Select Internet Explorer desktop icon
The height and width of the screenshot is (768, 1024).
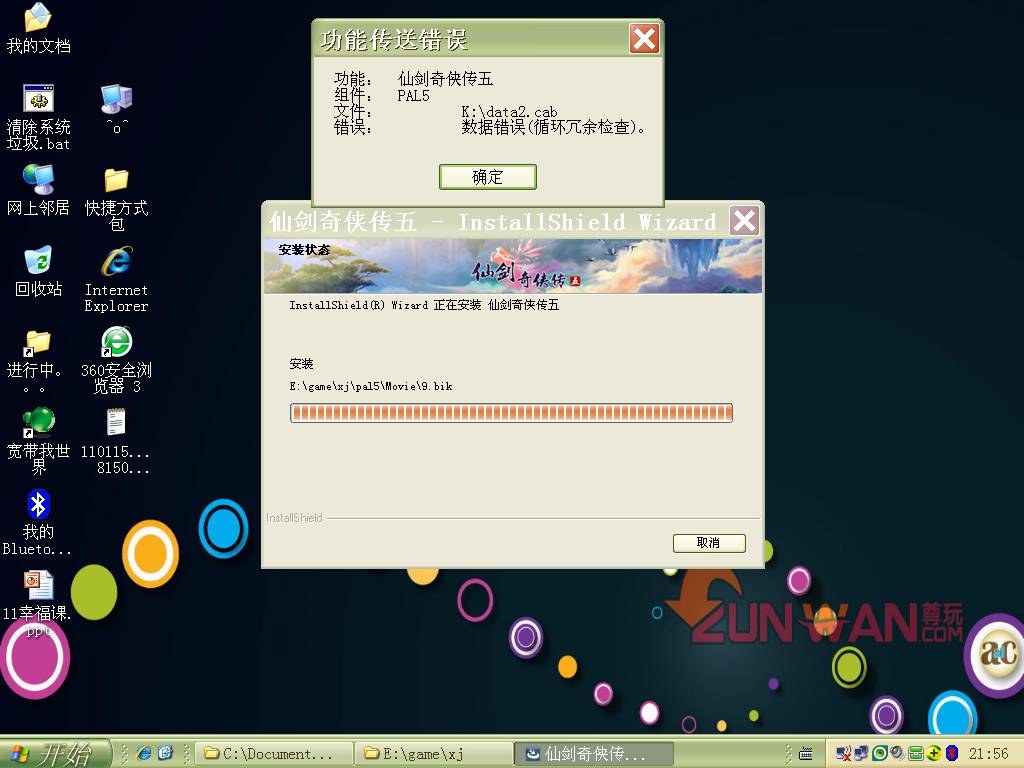click(x=117, y=280)
